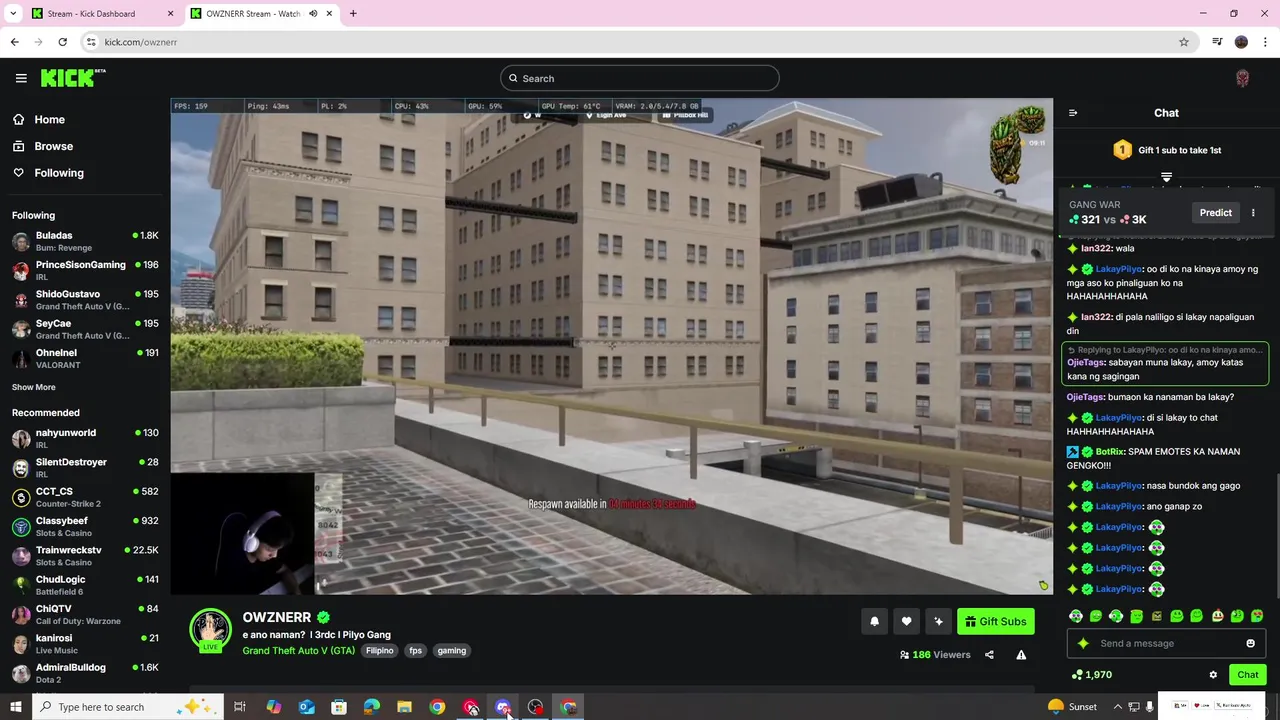The width and height of the screenshot is (1280, 720).
Task: Click the channel points 1,970 balance
Action: pos(1091,675)
